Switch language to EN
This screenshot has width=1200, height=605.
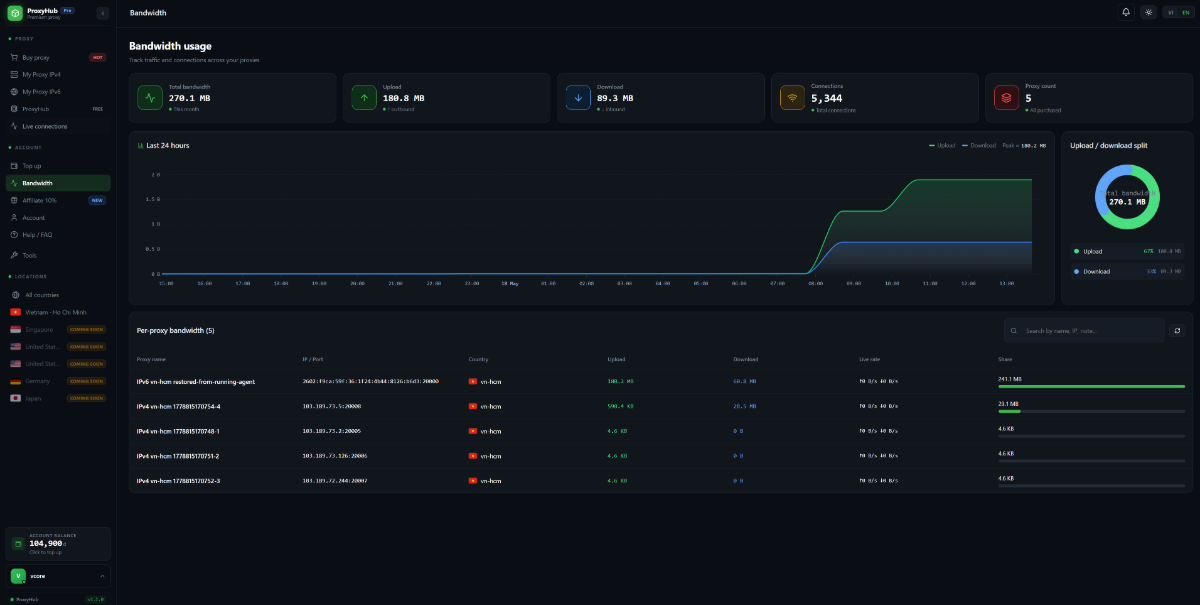click(x=1184, y=12)
